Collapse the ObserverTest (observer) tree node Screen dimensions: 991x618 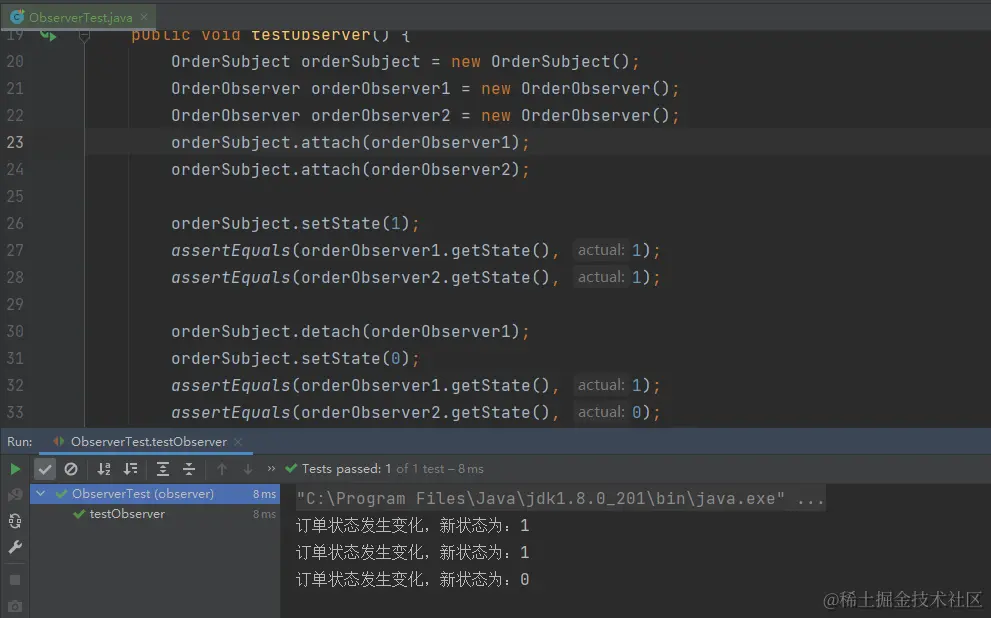click(x=40, y=494)
